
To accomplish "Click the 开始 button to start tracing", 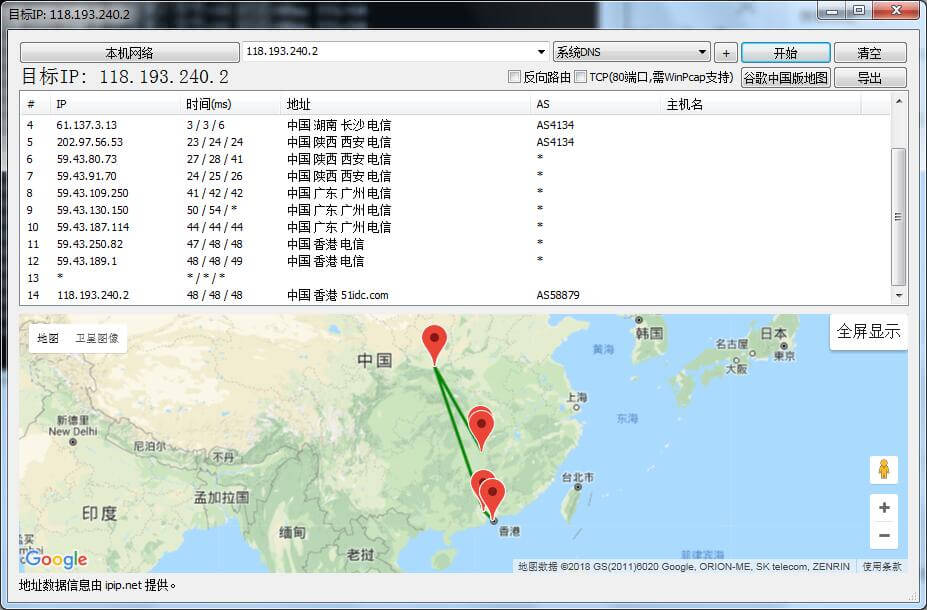I will 785,53.
